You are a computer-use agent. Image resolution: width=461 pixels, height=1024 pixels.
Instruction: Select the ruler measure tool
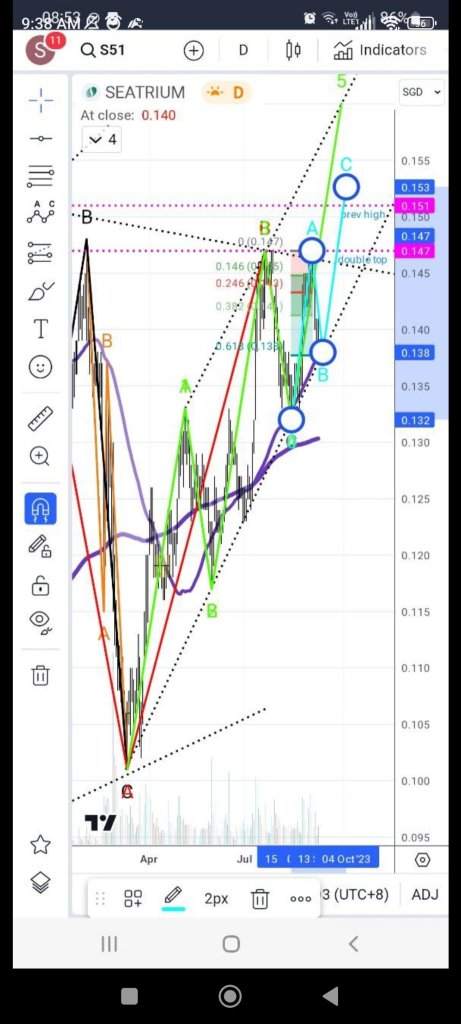tap(40, 419)
